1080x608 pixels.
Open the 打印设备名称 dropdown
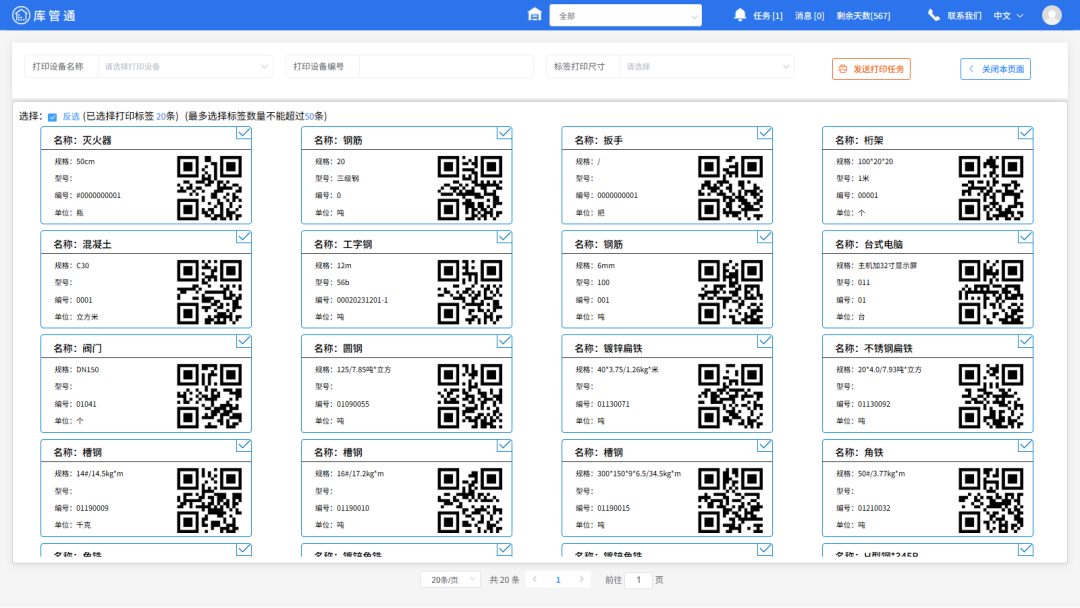186,67
